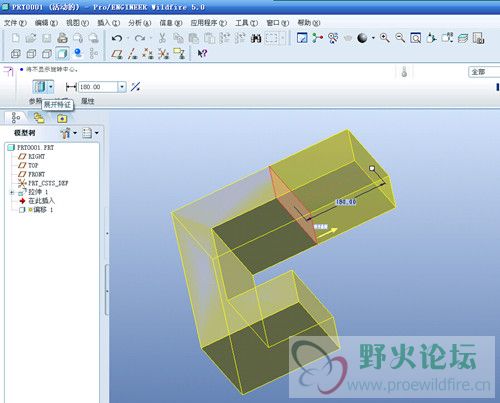Select the RIGHT datum plane

(32, 156)
